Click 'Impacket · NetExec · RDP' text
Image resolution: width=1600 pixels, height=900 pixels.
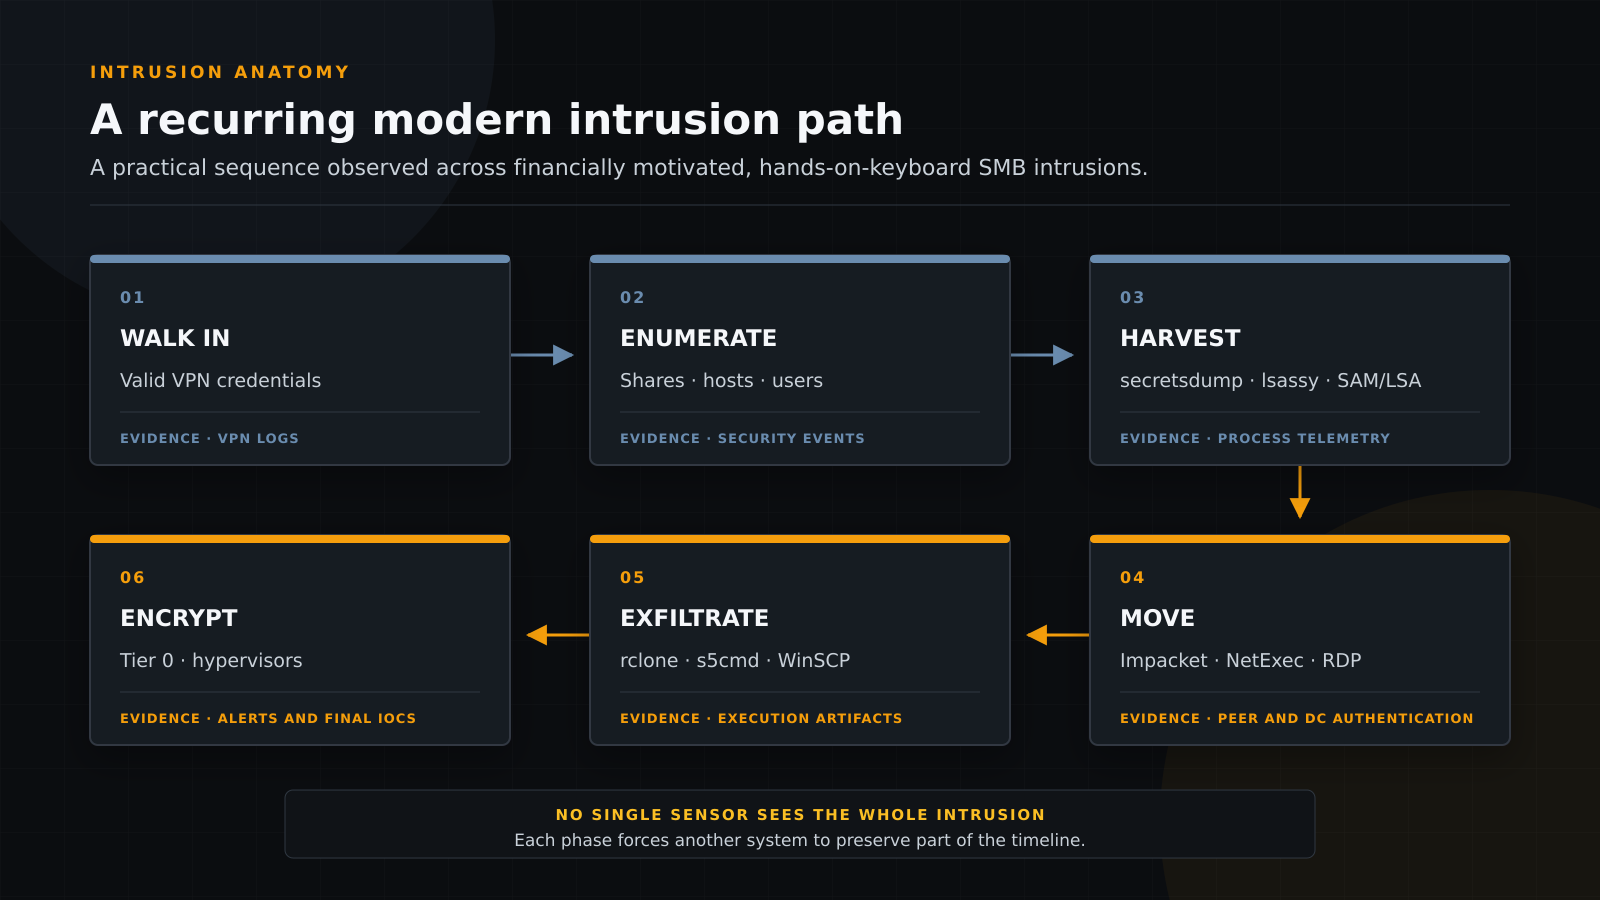point(1241,660)
